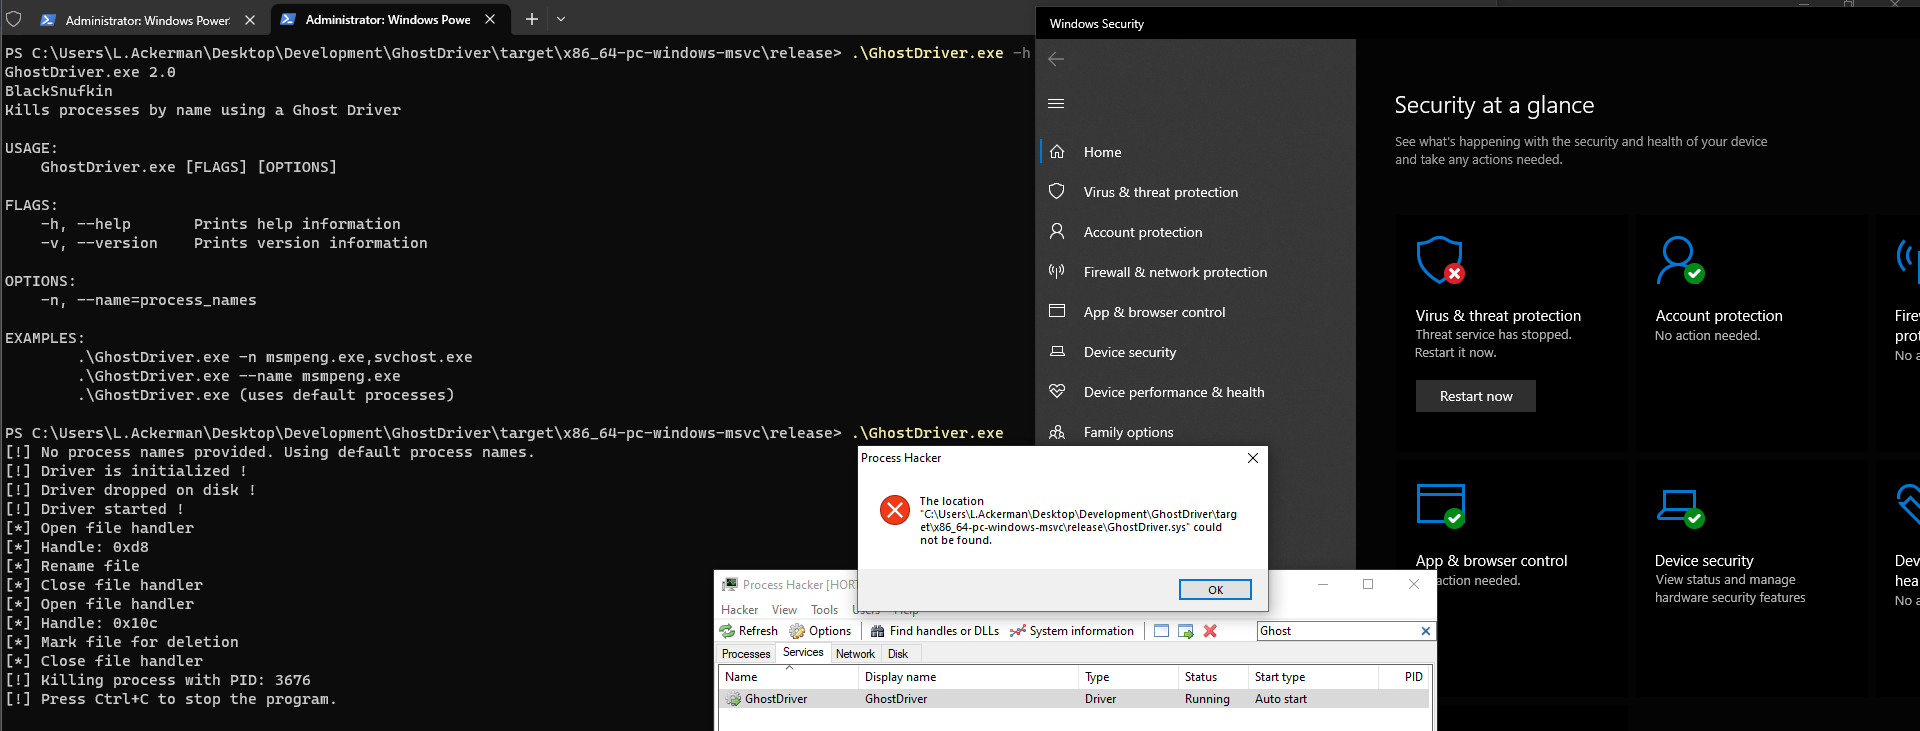The width and height of the screenshot is (1920, 731).
Task: Switch to the Network tab
Action: [855, 654]
